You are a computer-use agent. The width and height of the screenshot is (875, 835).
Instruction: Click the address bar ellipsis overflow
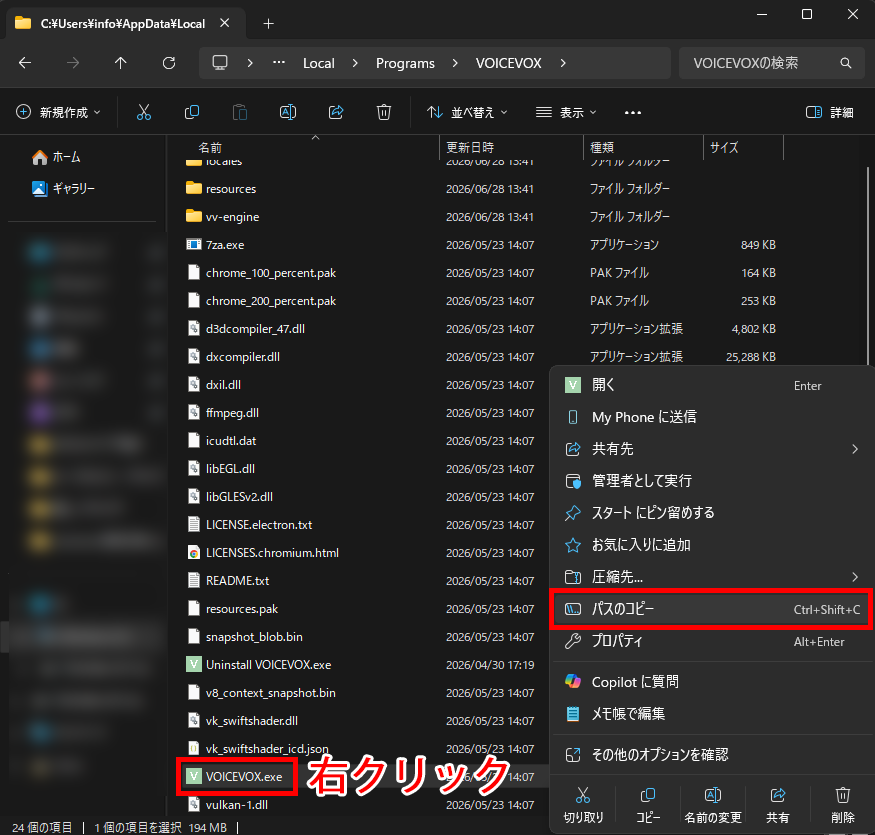click(279, 63)
